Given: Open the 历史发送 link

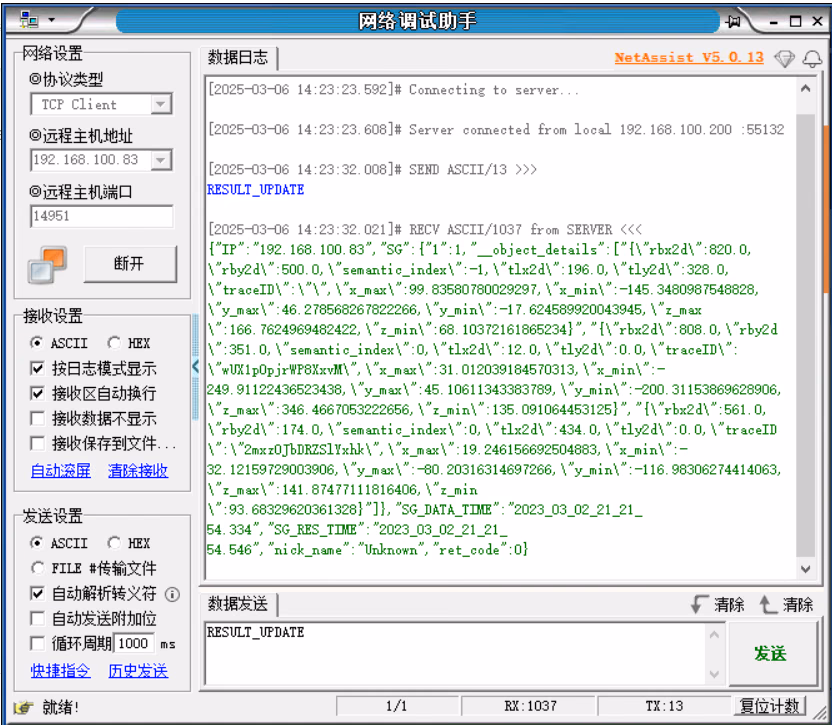Looking at the screenshot, I should tap(138, 670).
